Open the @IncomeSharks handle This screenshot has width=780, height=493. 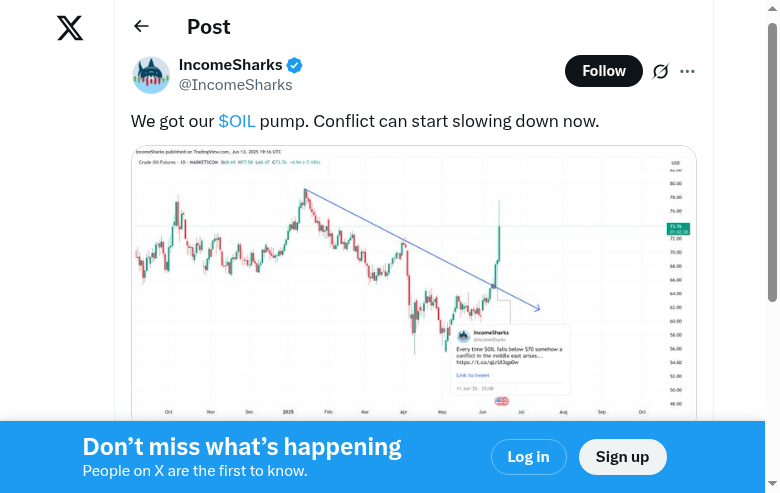point(235,85)
